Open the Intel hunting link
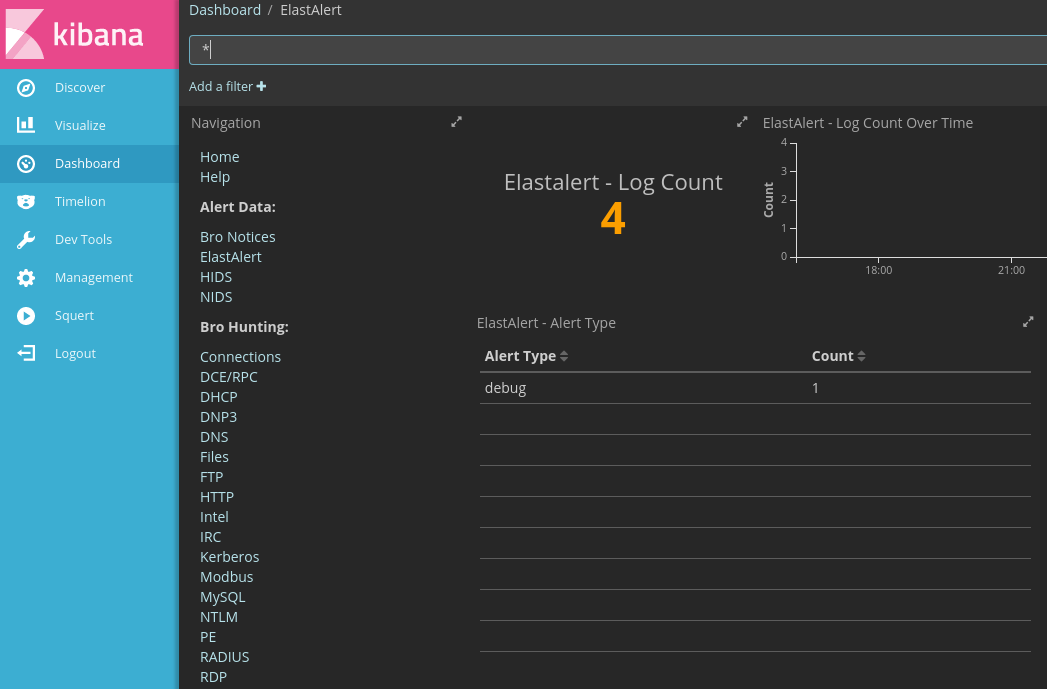Image resolution: width=1047 pixels, height=689 pixels. click(x=214, y=517)
